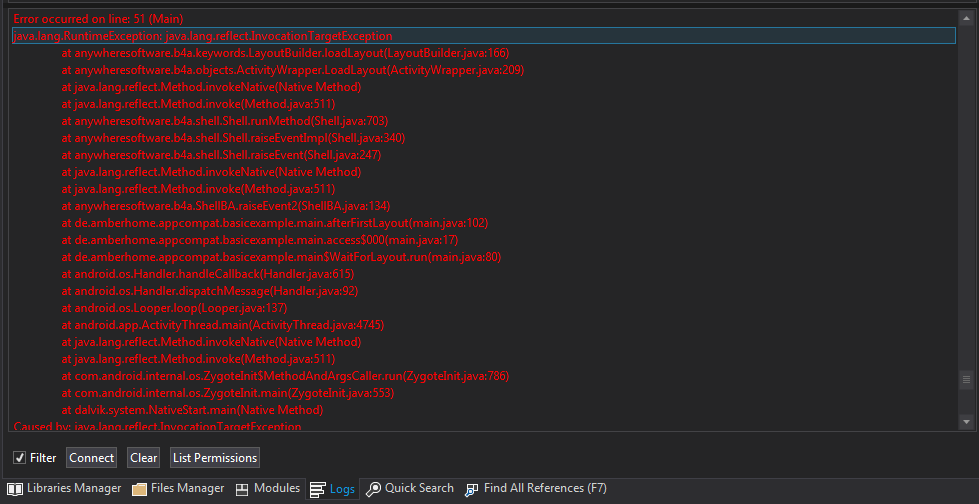Click the Logs lines icon
Screen dimensions: 979x504
[x=317, y=489]
